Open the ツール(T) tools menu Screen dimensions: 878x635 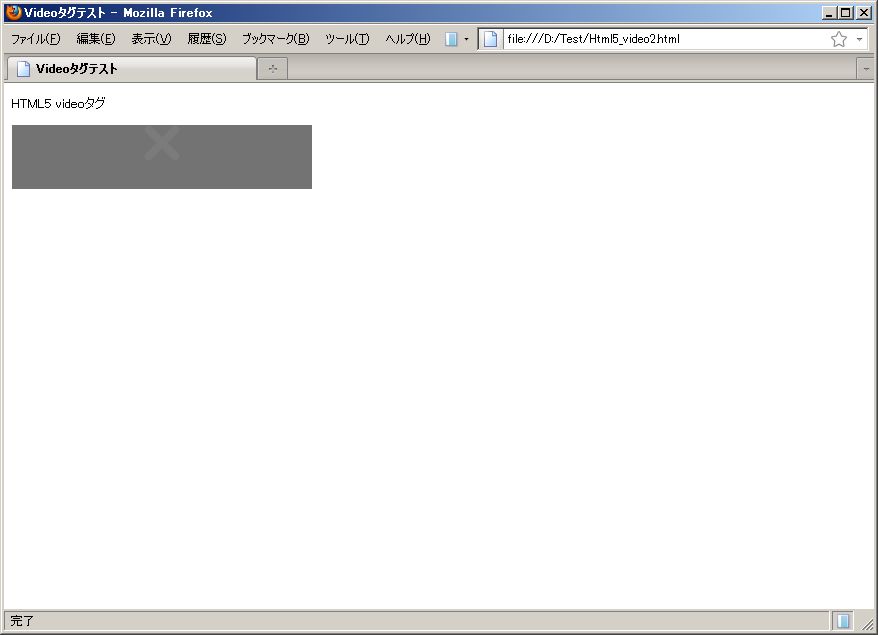(x=347, y=39)
